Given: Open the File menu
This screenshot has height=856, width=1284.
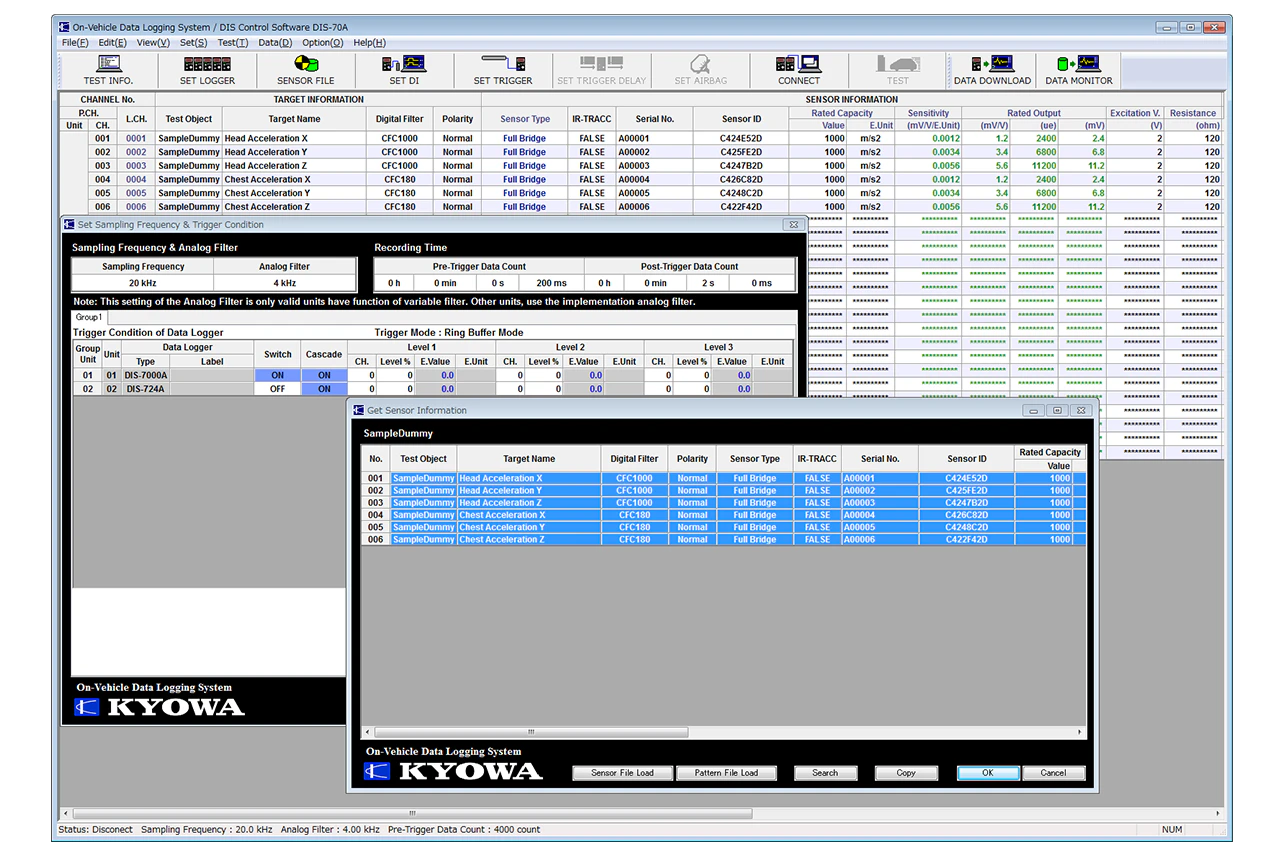Looking at the screenshot, I should [x=75, y=43].
